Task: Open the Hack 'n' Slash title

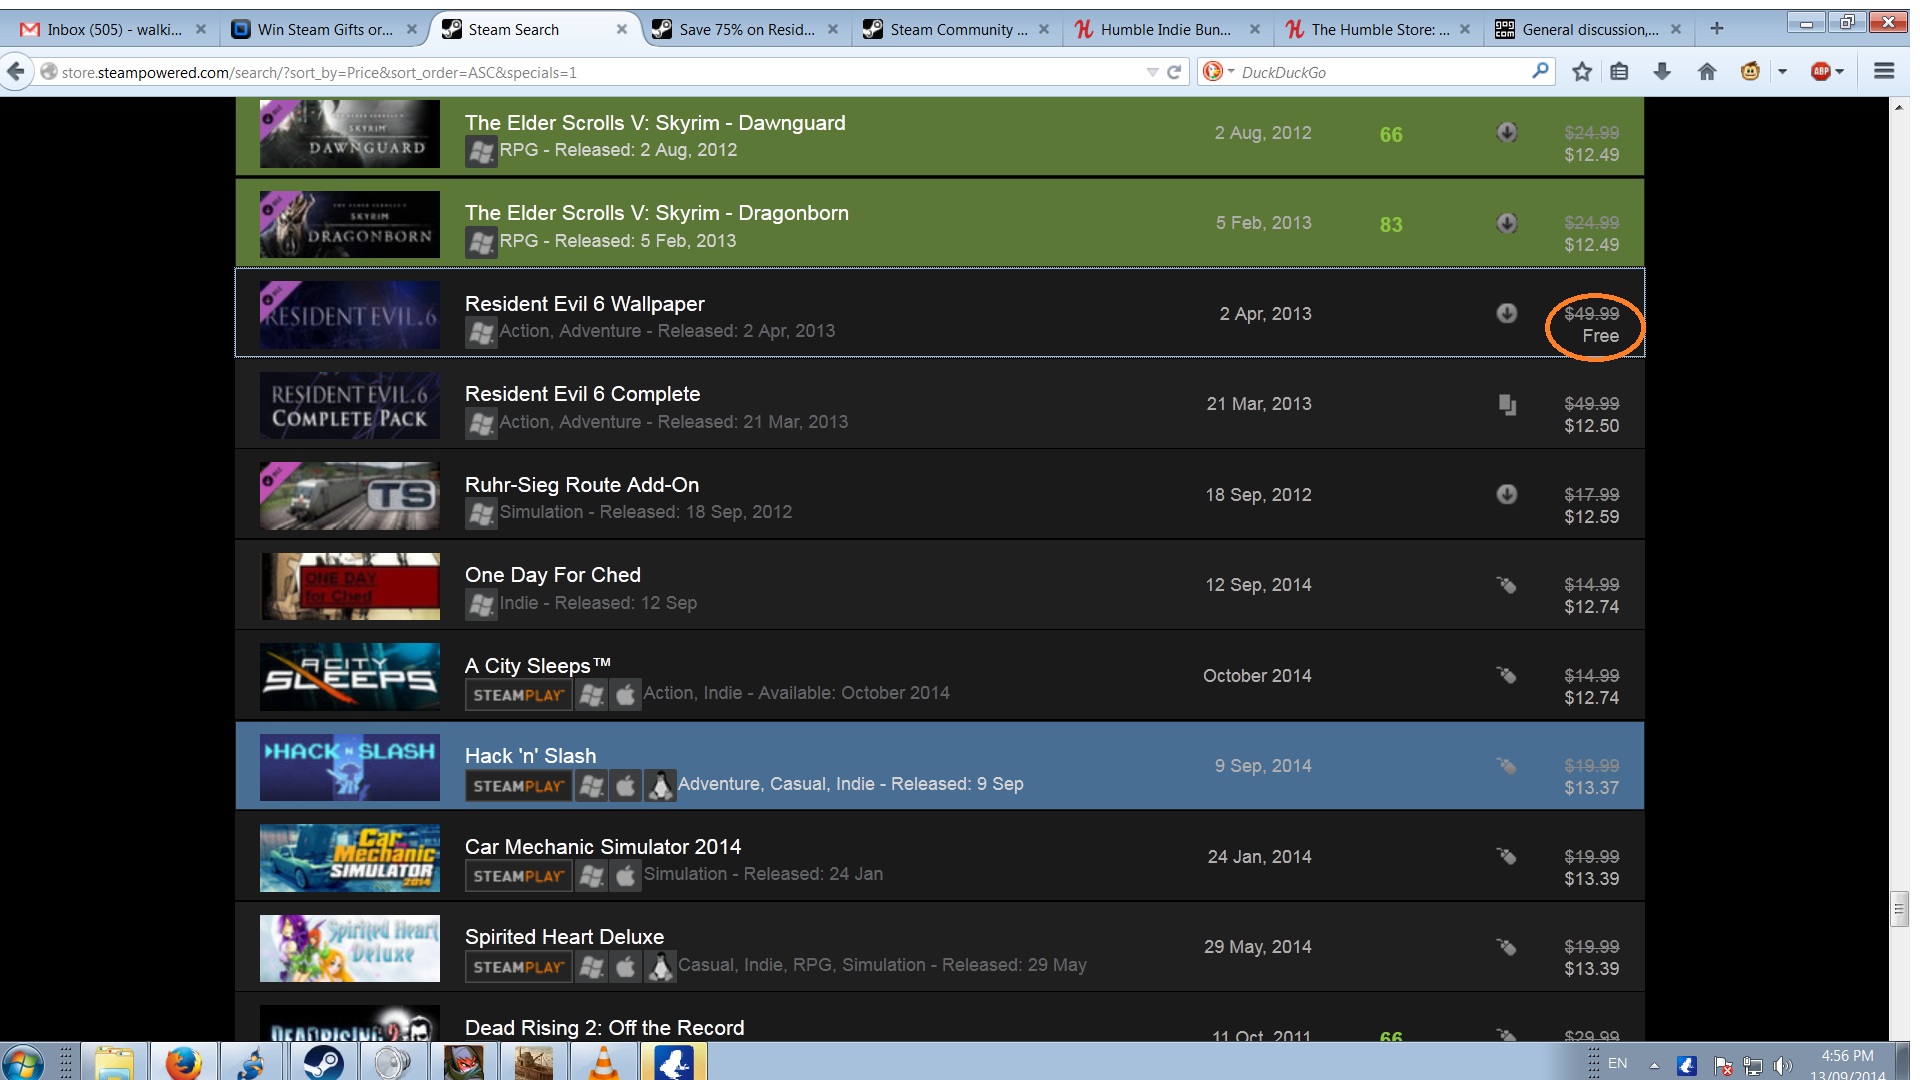Action: pyautogui.click(x=530, y=756)
